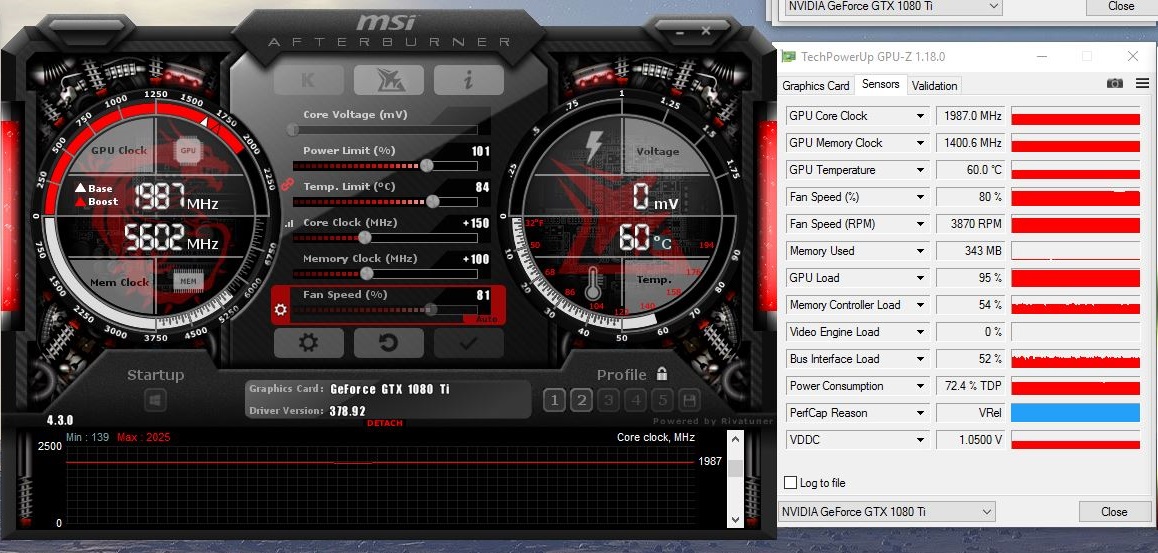Click the graph scrollbar up arrow
Screen dimensions: 1158x553
pos(736,441)
